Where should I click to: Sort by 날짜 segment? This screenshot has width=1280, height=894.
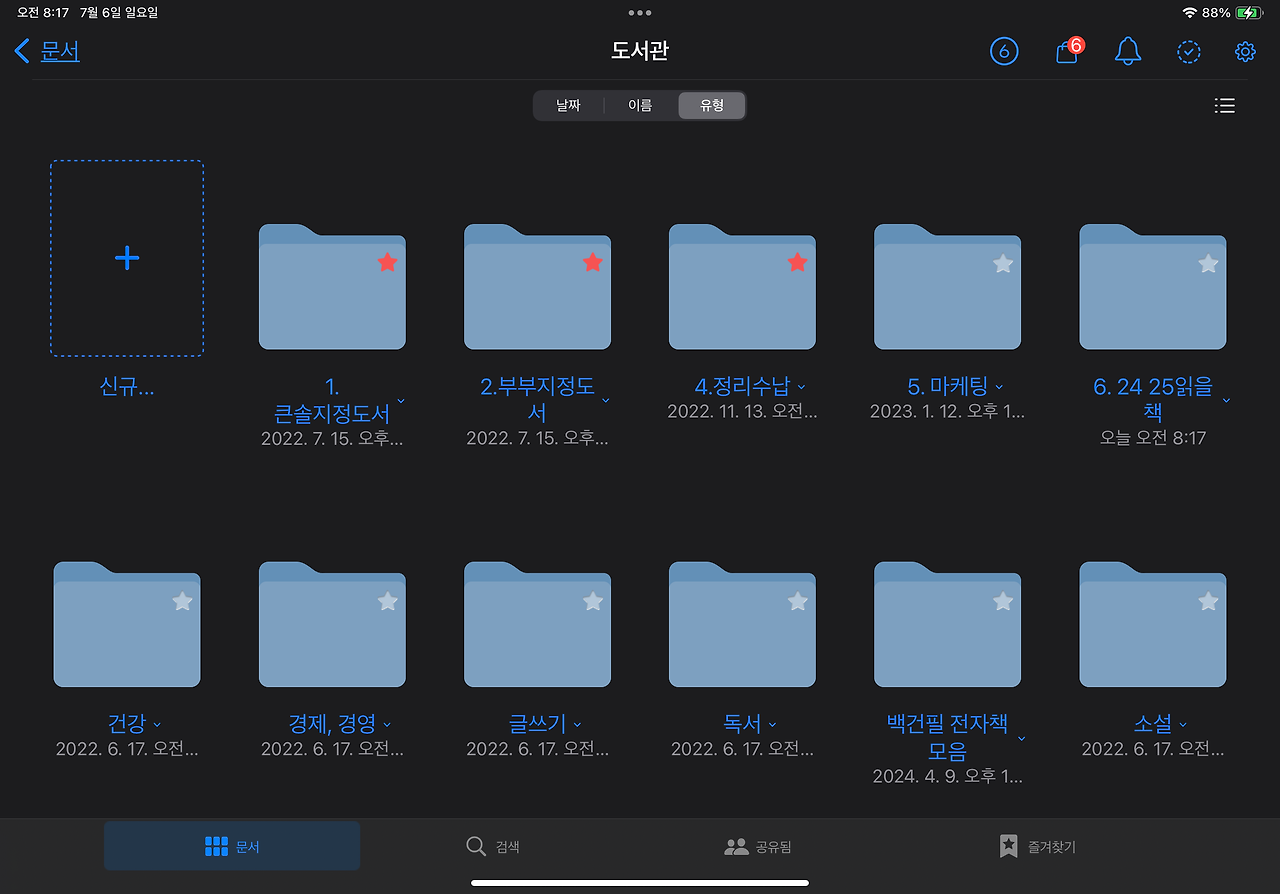(x=568, y=105)
